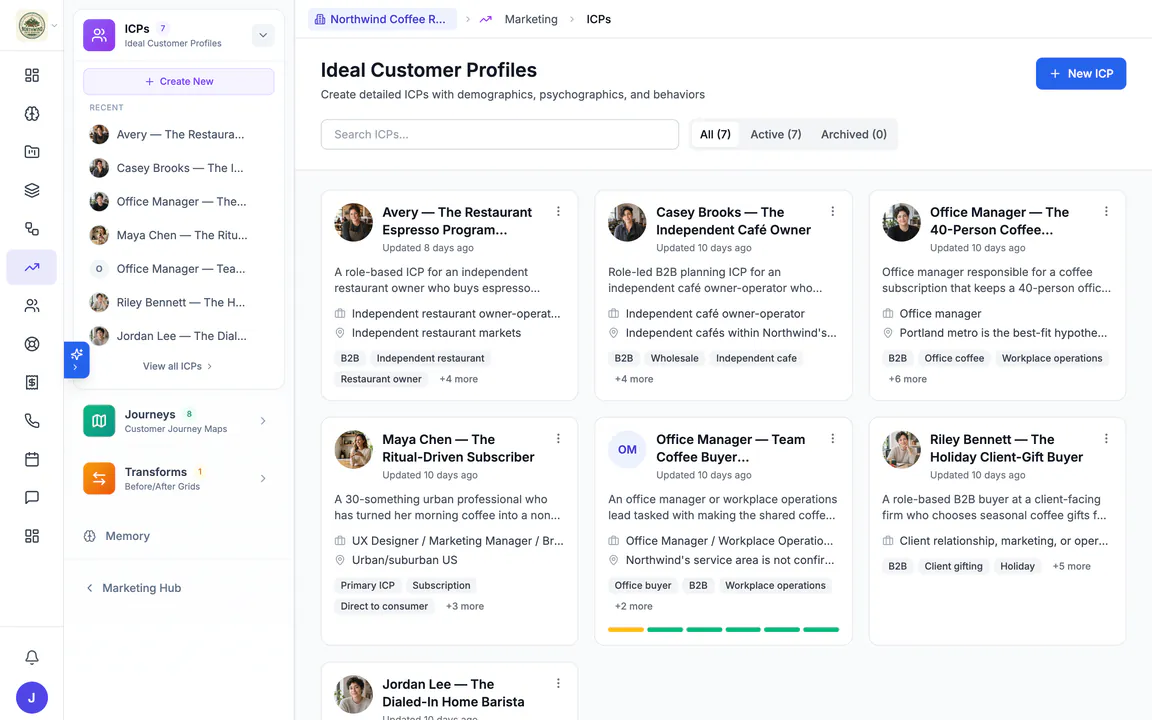The image size is (1152, 720).
Task: Open the people icon in left rail
Action: click(32, 306)
